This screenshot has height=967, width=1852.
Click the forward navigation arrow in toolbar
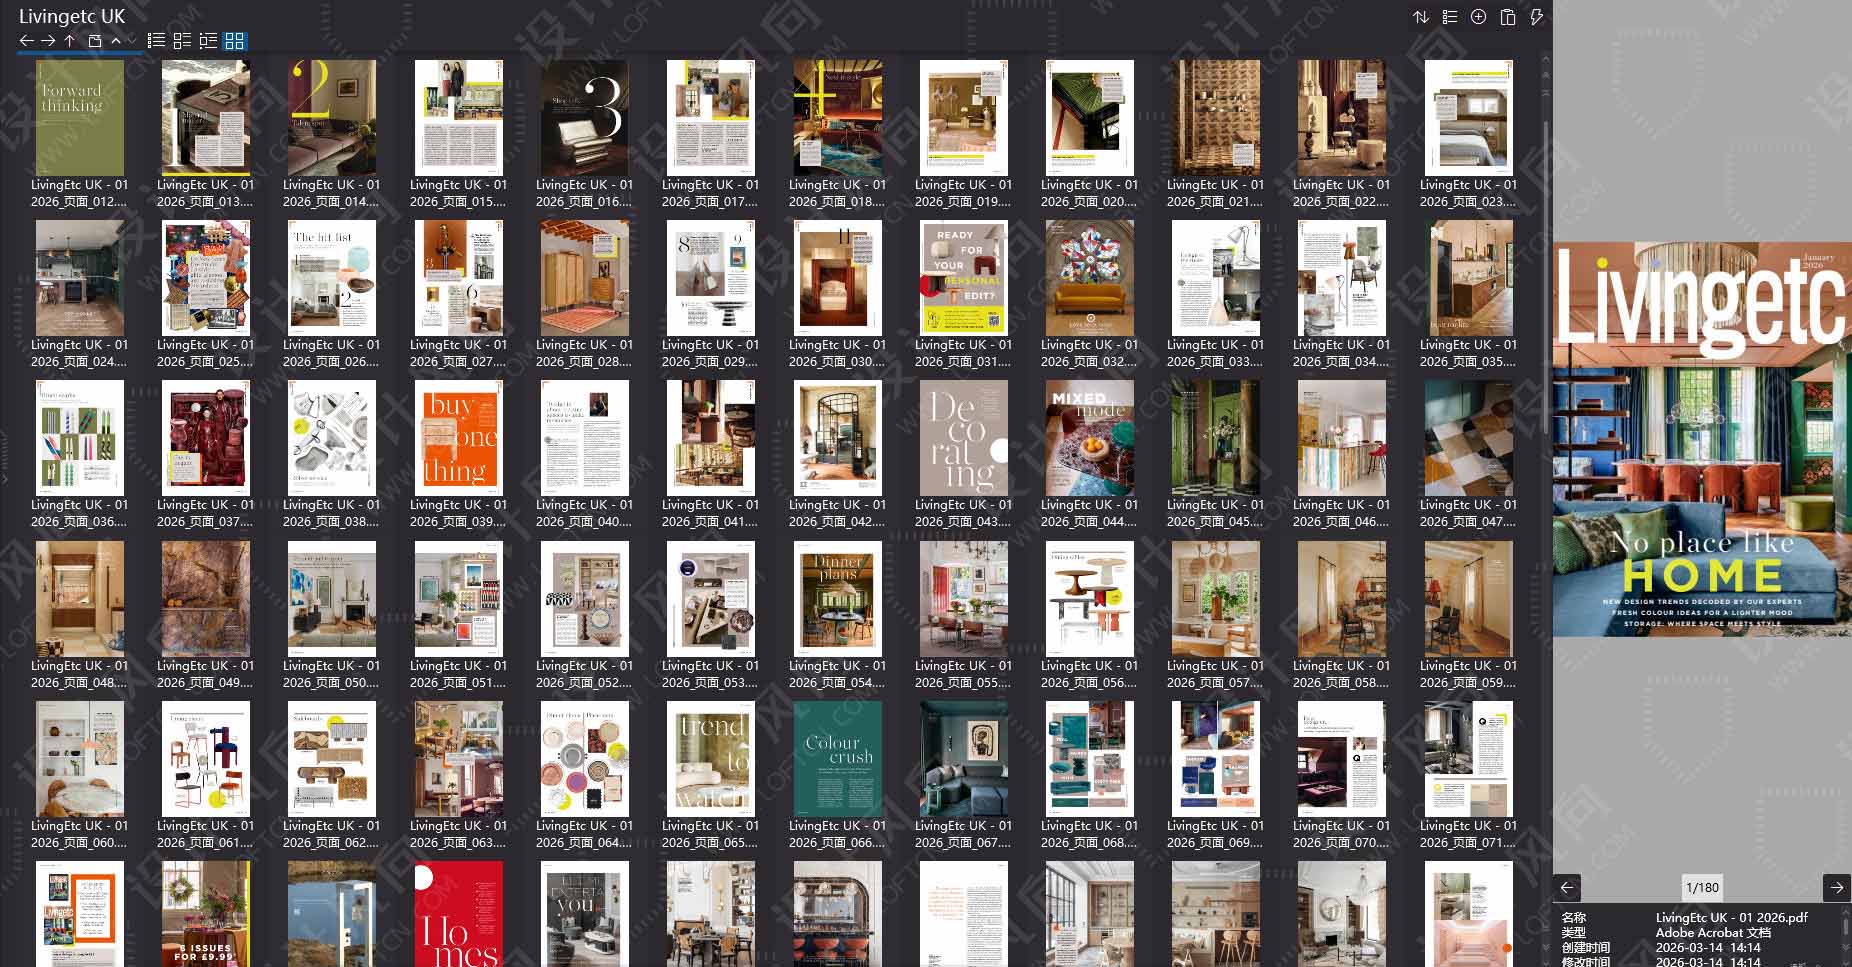point(48,41)
